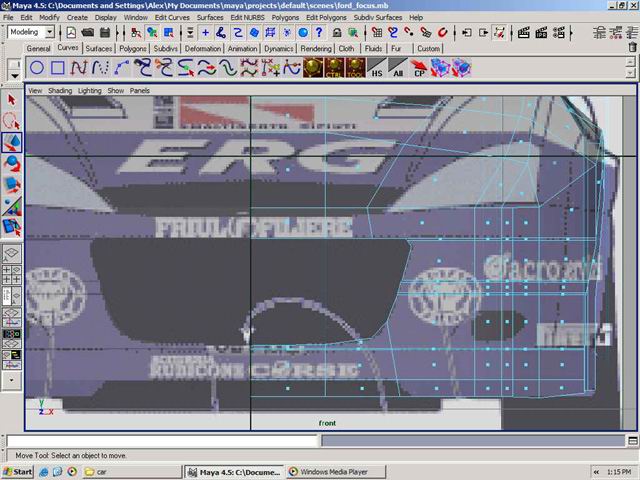The width and height of the screenshot is (640, 480).
Task: Pick the Rotate tool in toolbox
Action: click(x=12, y=163)
